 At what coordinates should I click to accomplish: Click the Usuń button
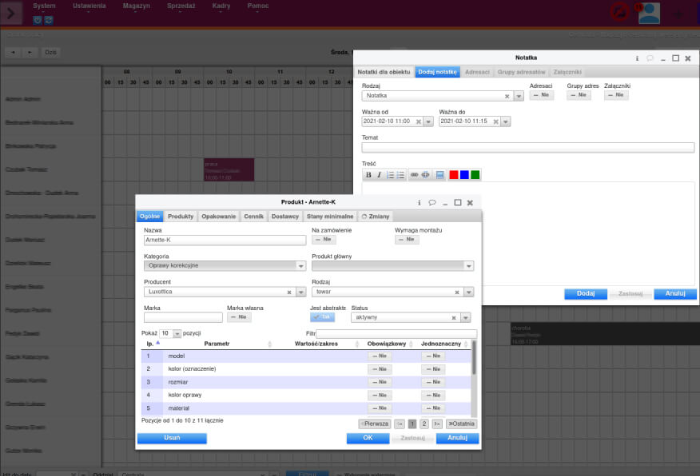pyautogui.click(x=171, y=438)
